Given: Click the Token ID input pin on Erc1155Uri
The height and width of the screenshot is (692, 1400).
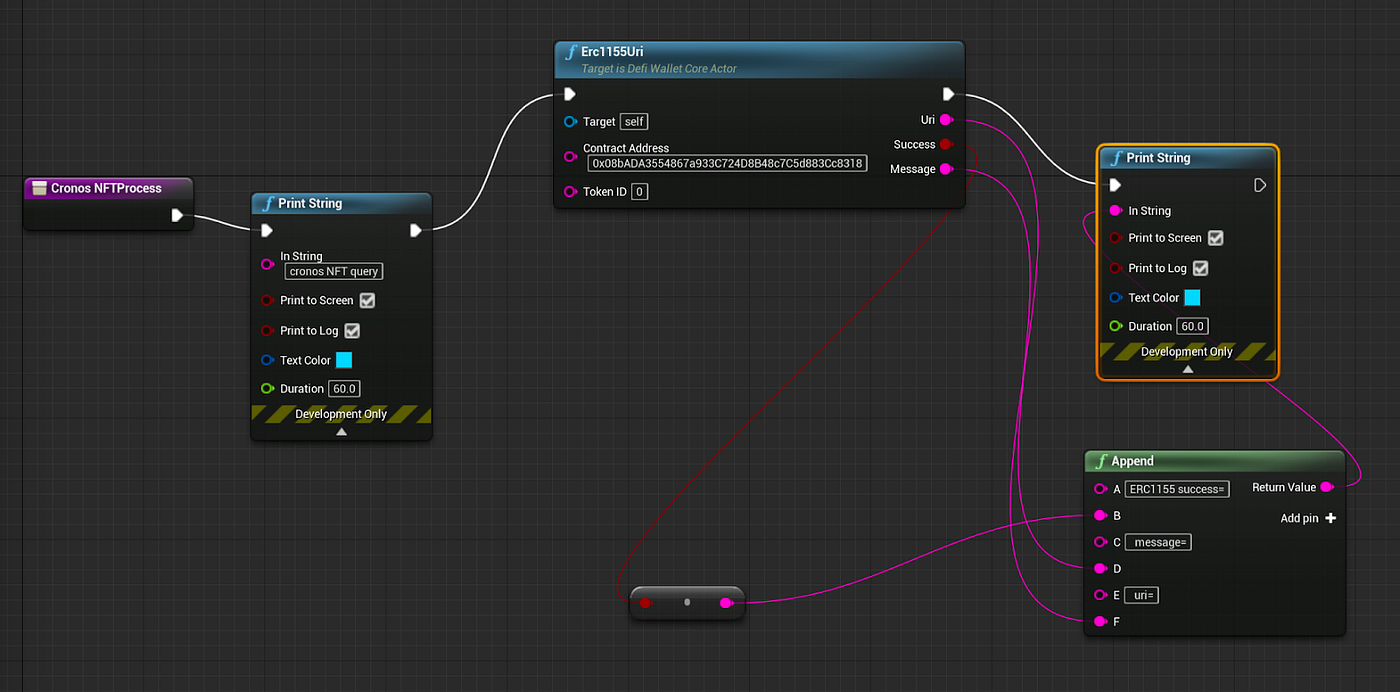Looking at the screenshot, I should pos(571,191).
